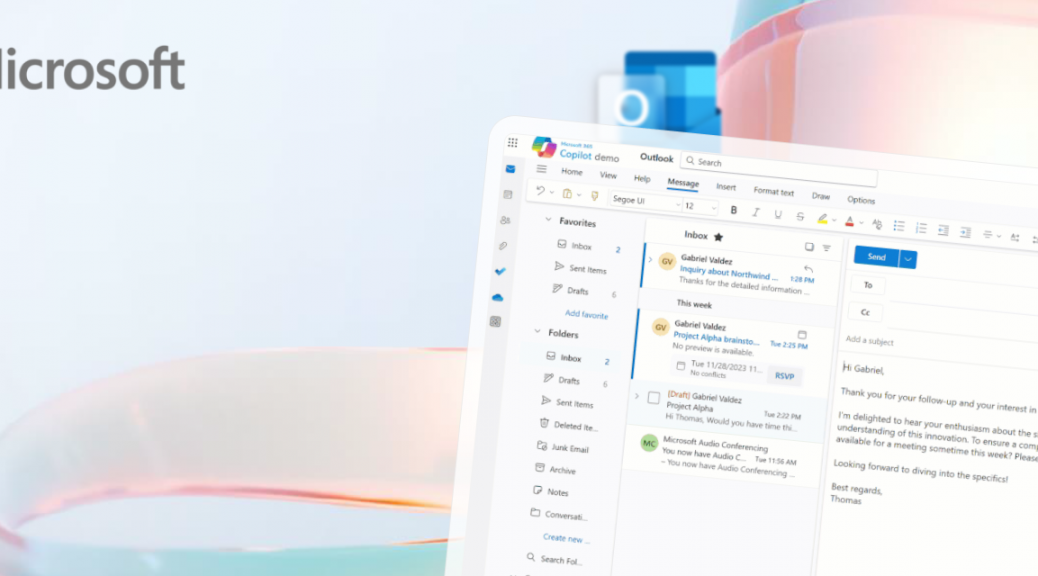Open the Paste options dropdown arrow
This screenshot has height=576, width=1038.
(x=579, y=195)
